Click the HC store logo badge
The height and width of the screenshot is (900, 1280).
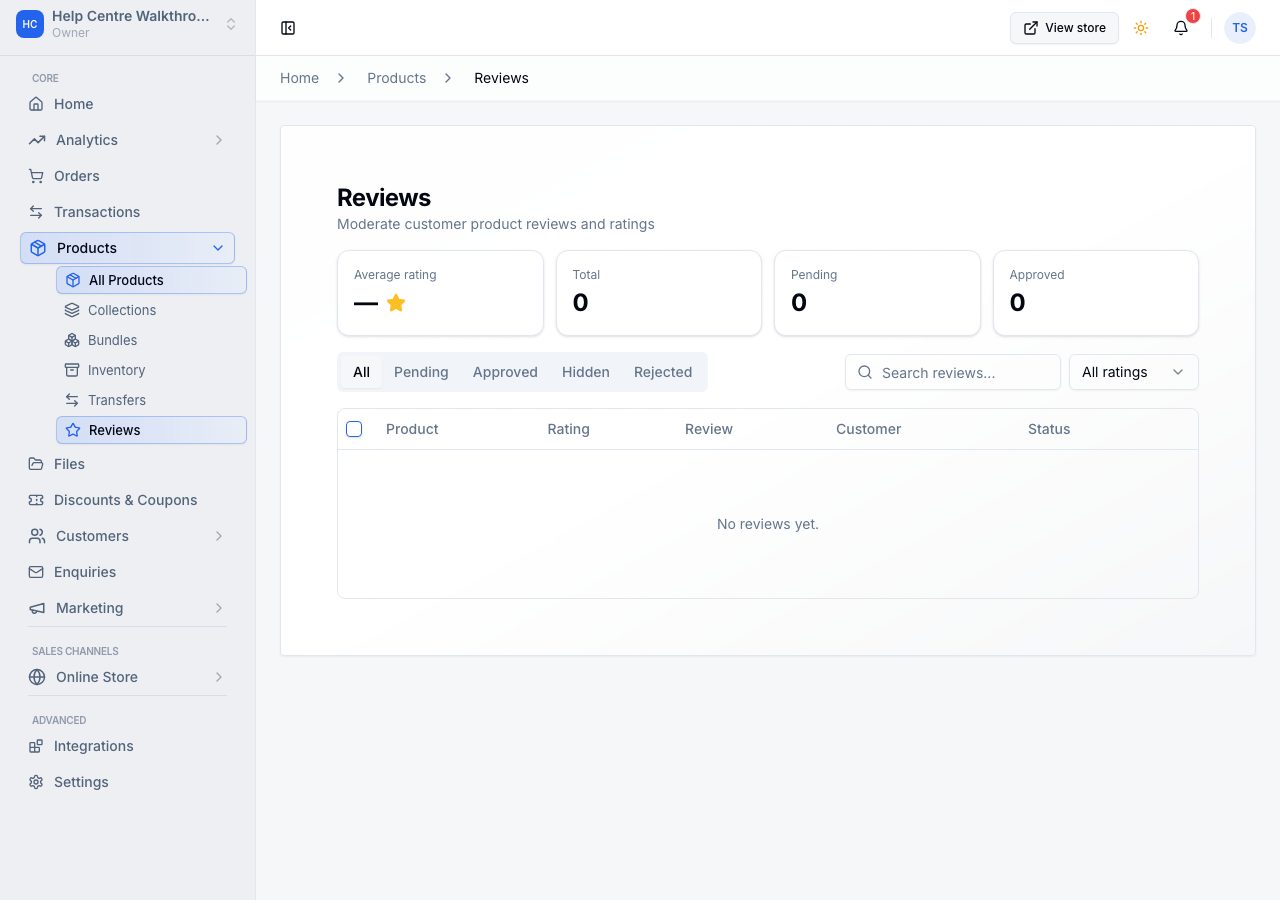pyautogui.click(x=30, y=24)
